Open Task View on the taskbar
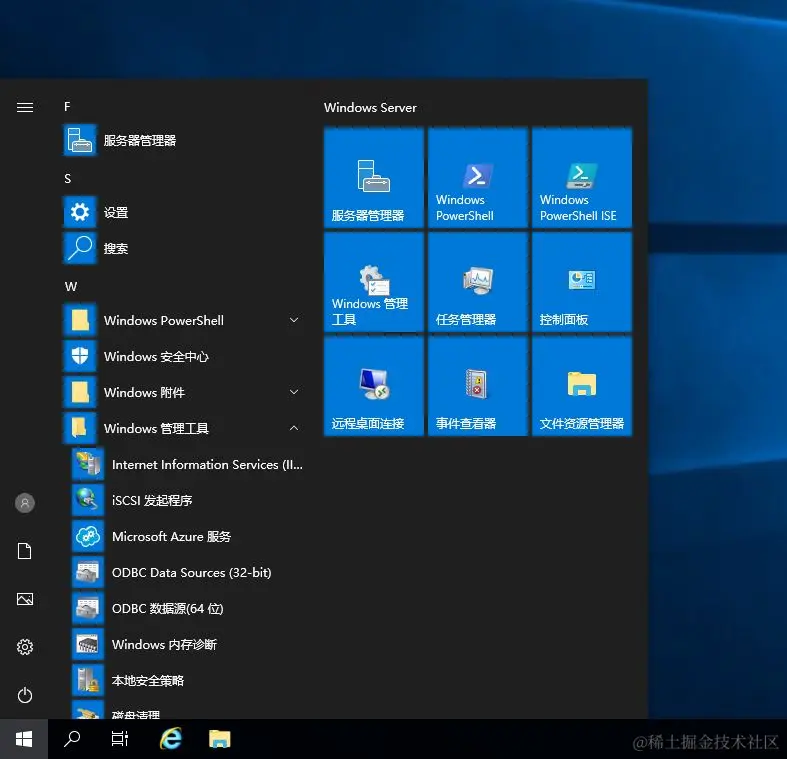This screenshot has height=759, width=787. pyautogui.click(x=119, y=739)
